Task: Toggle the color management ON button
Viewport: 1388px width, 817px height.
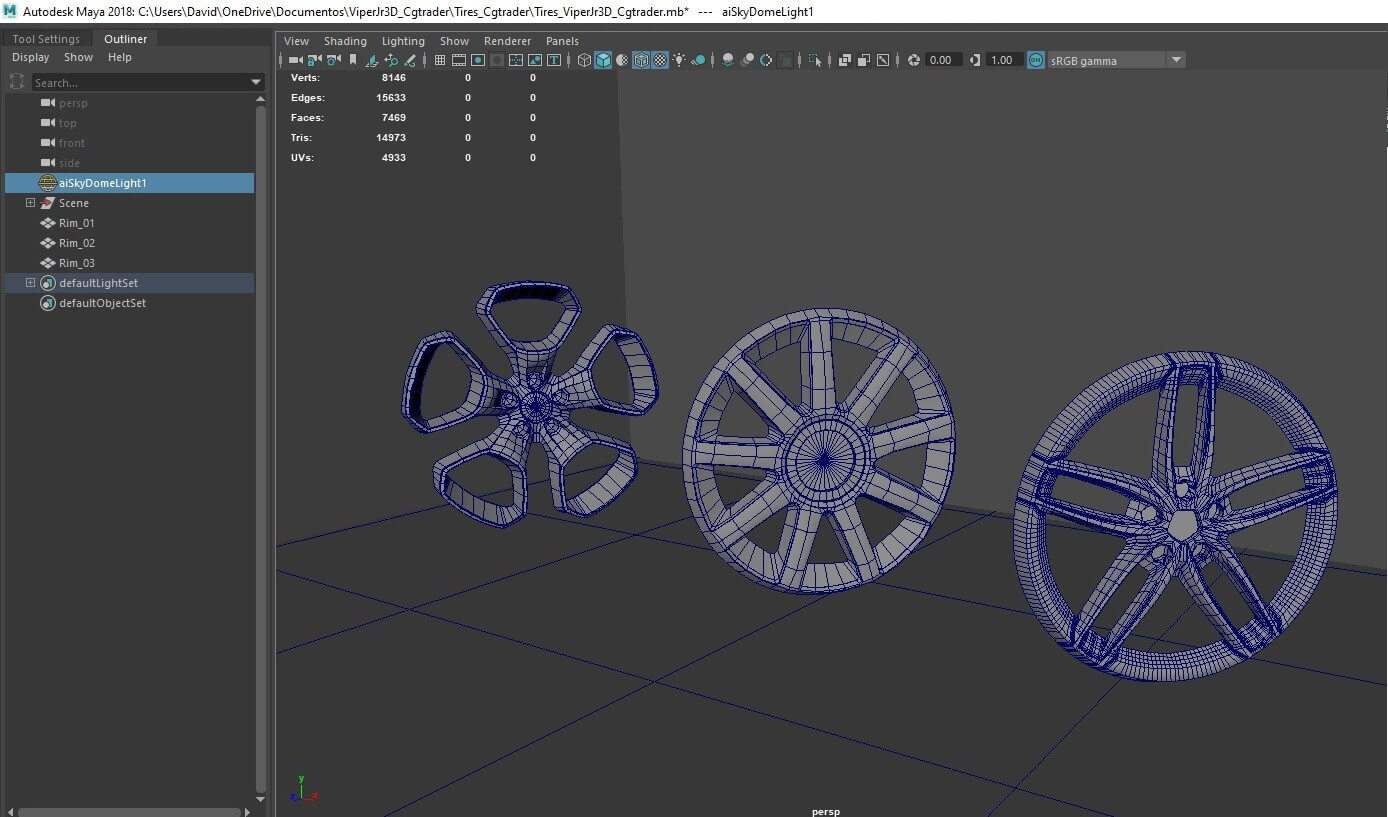Action: click(1035, 60)
